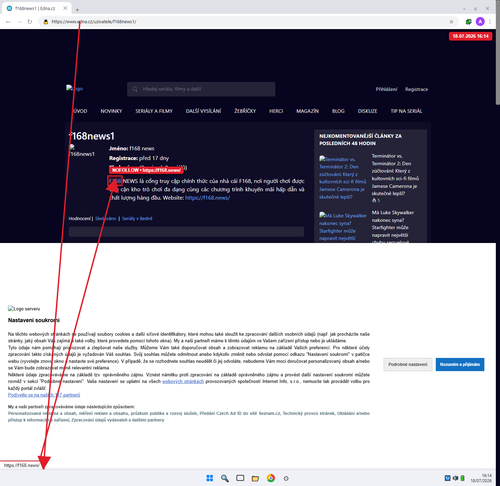The image size is (500, 486).
Task: View site info via address bar lock icon
Action: (x=46, y=22)
